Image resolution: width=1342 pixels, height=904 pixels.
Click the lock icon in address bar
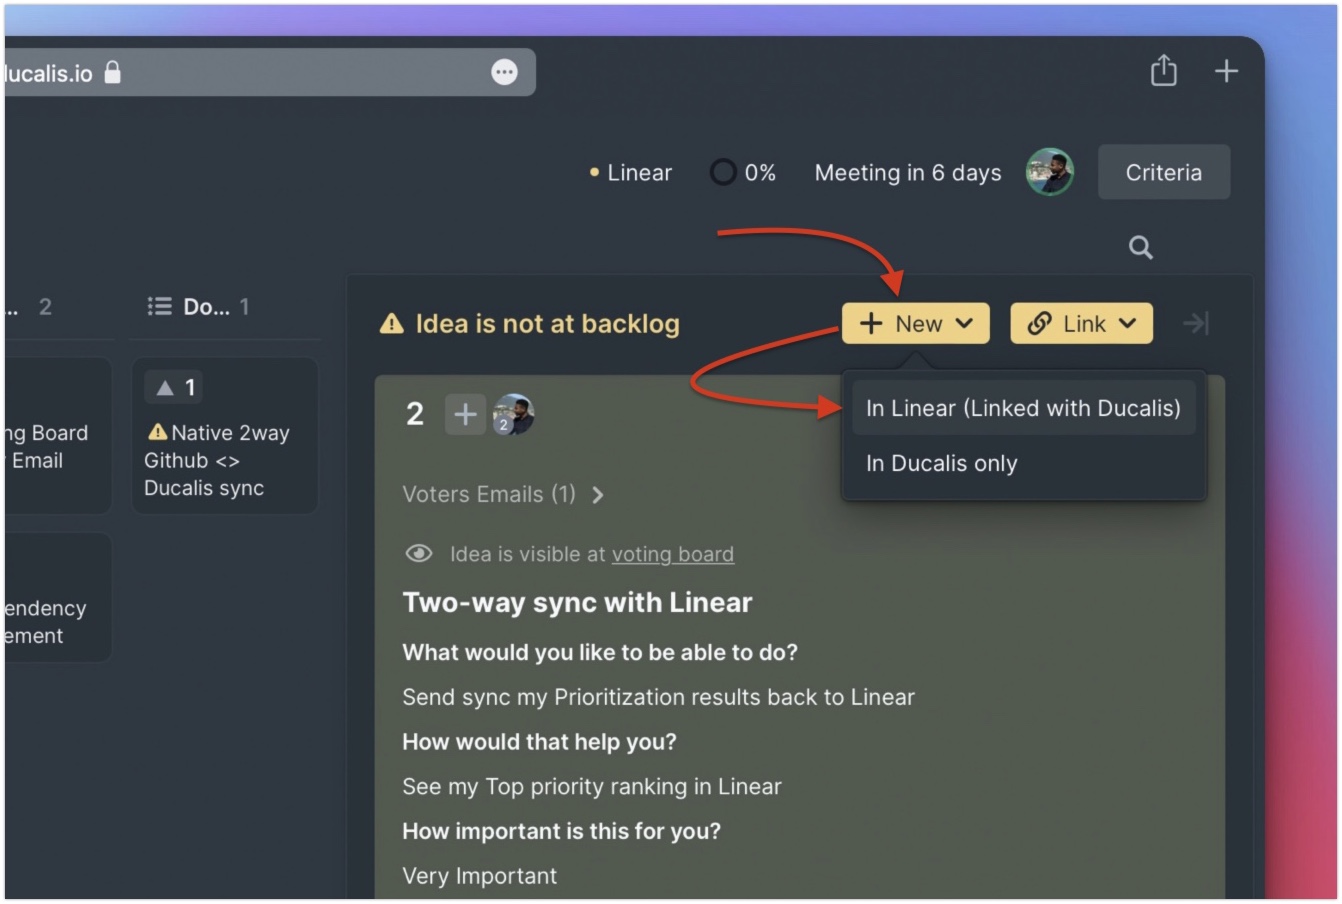click(x=113, y=72)
